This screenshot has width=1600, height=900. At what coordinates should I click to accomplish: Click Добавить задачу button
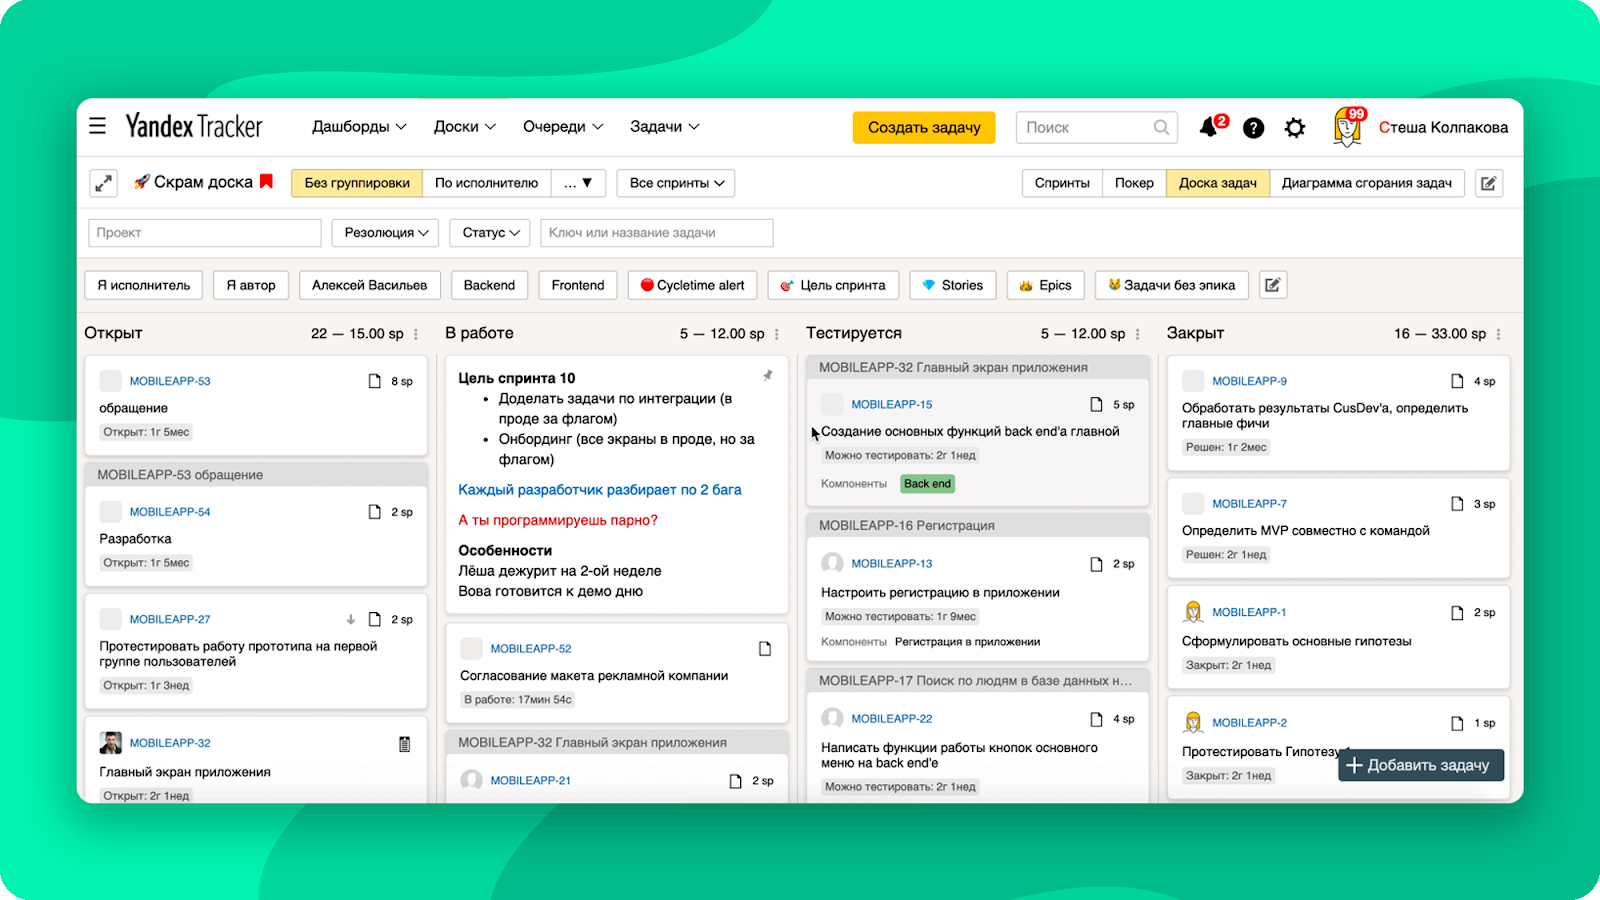click(1420, 765)
